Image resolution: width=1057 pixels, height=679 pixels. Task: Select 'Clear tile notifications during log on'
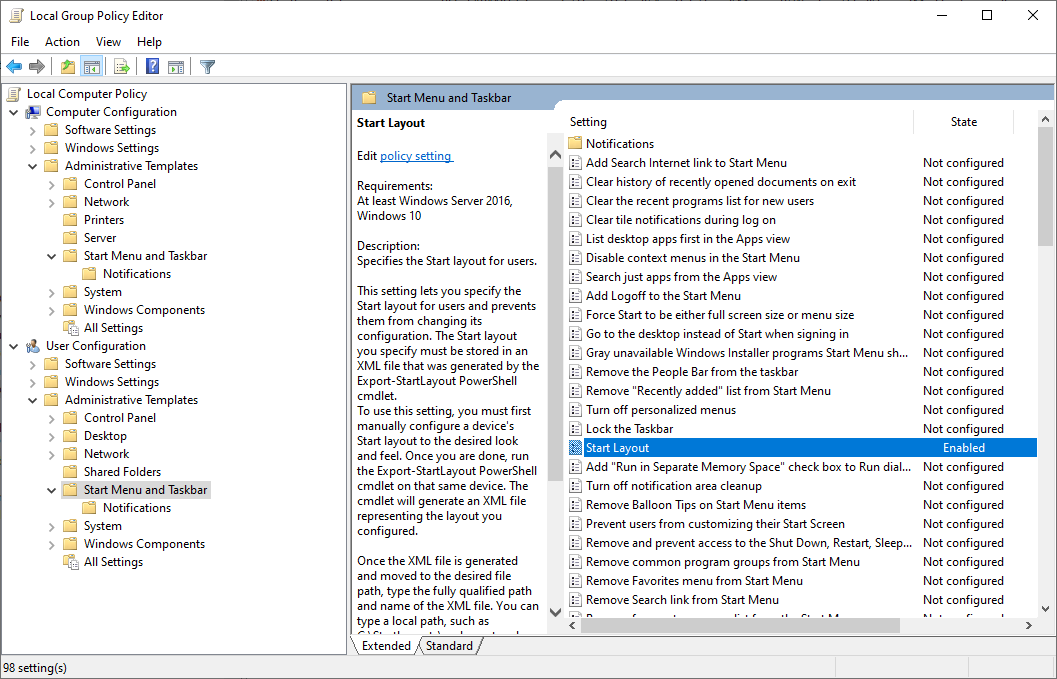pos(681,220)
